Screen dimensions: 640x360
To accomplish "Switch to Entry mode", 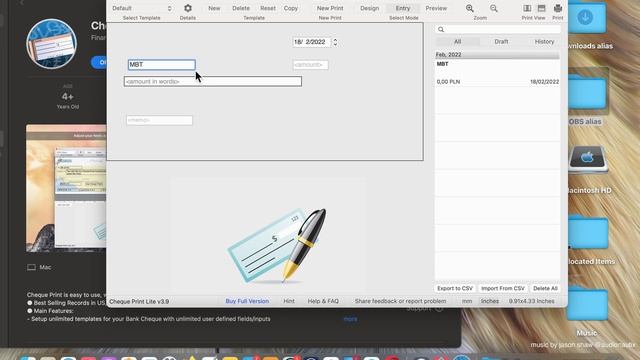I will pos(402,8).
